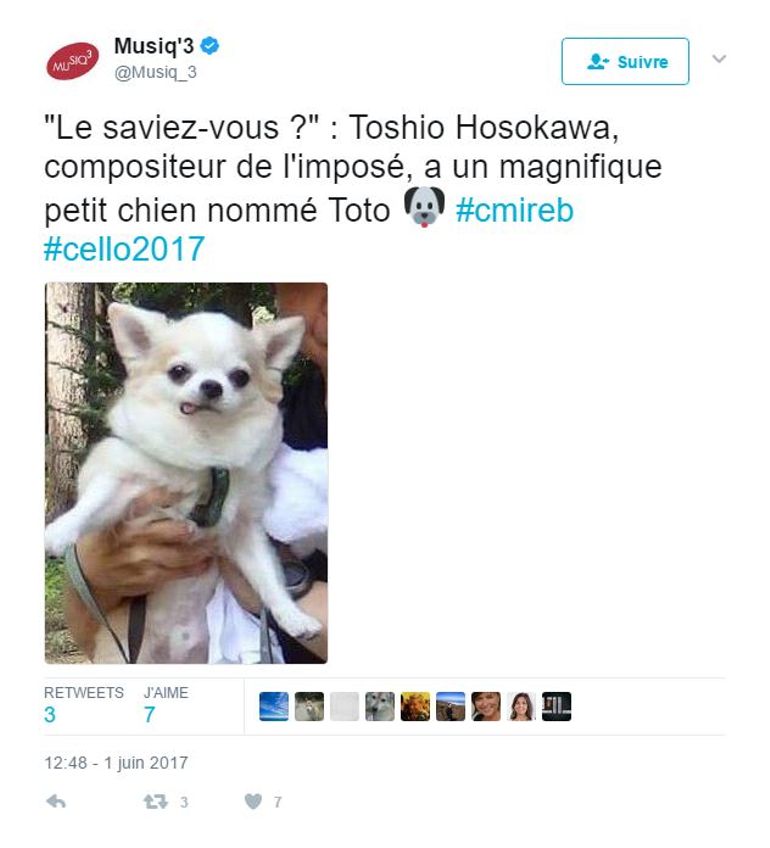Viewport: 770px width, 848px height.
Task: Open the last liker's dark avatar
Action: [556, 706]
